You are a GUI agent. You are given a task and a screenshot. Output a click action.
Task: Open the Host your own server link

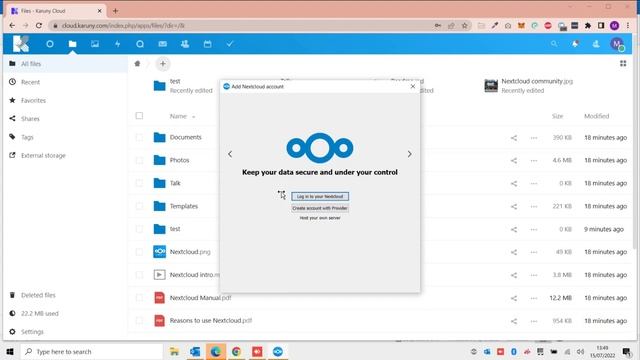(x=320, y=218)
